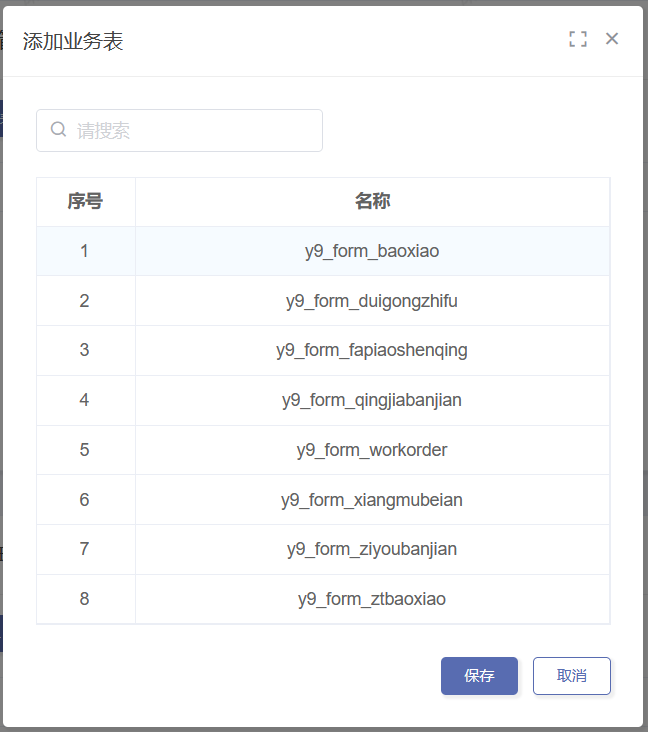Viewport: 648px width, 732px height.
Task: Click serial number 8 cell
Action: 86,599
